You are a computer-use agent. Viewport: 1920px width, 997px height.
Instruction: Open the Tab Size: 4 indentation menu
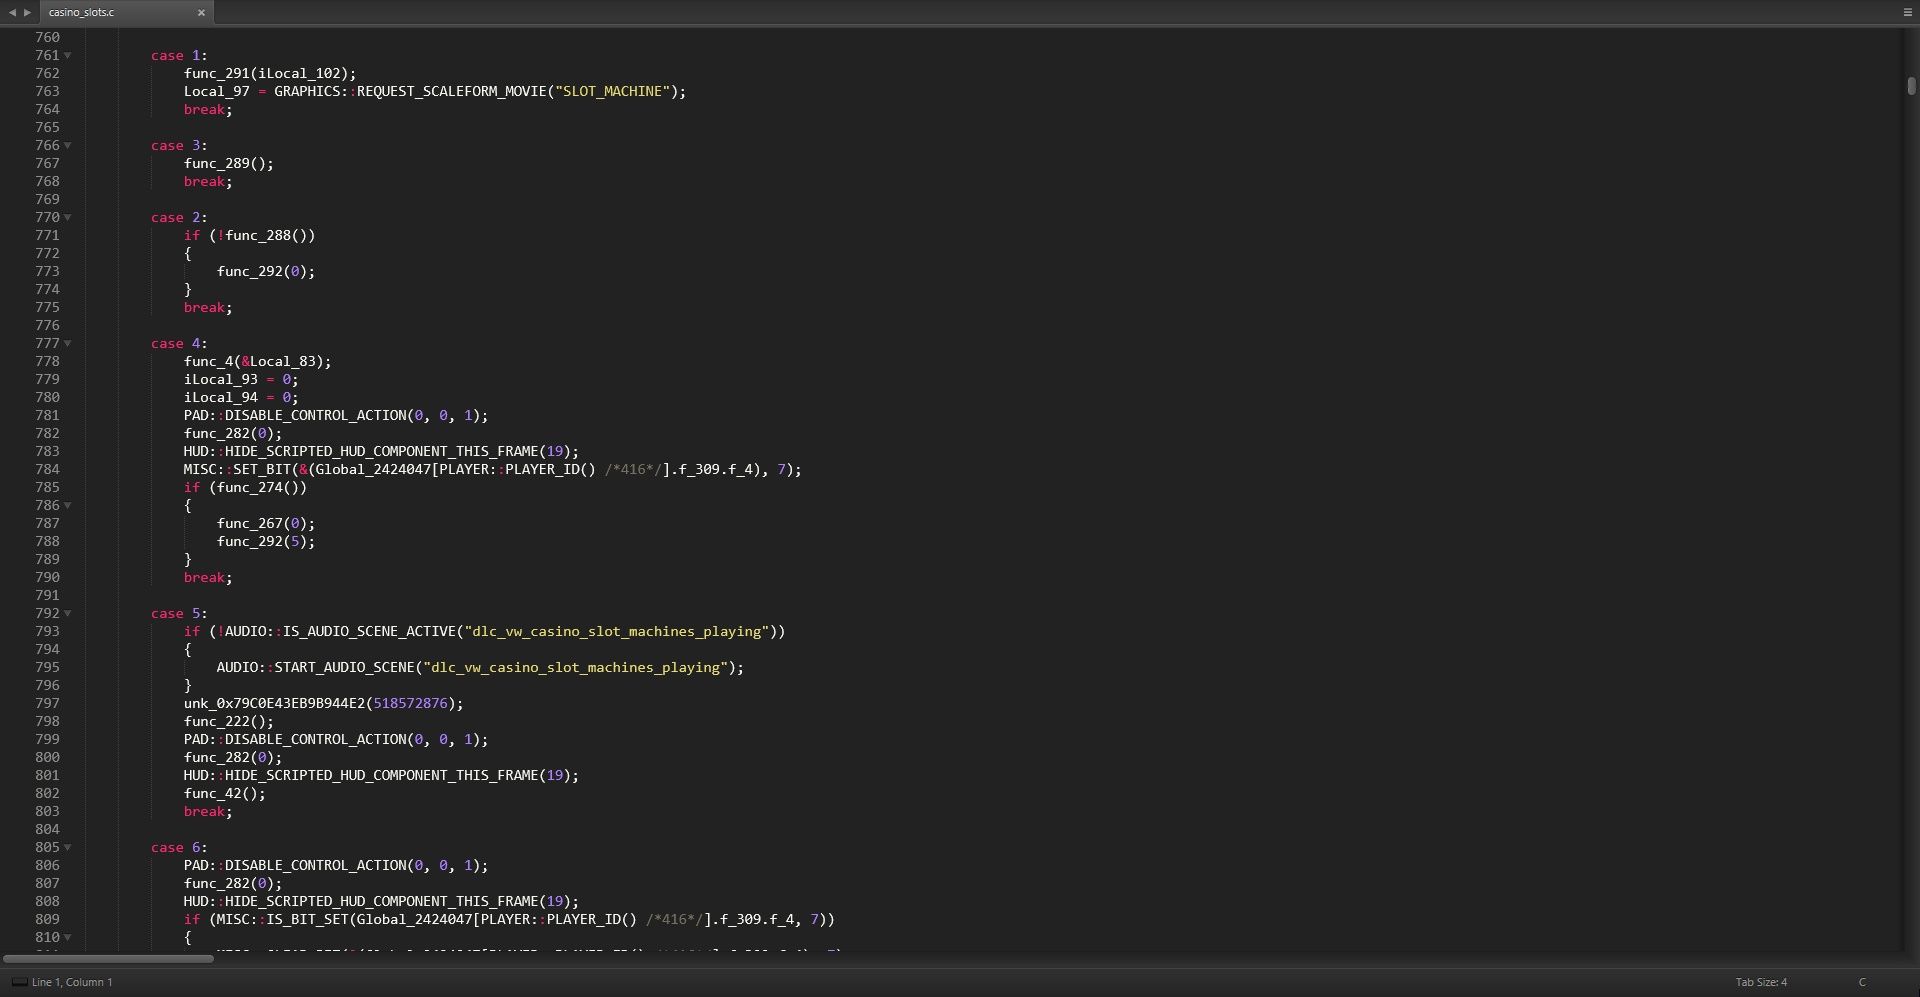[x=1761, y=982]
